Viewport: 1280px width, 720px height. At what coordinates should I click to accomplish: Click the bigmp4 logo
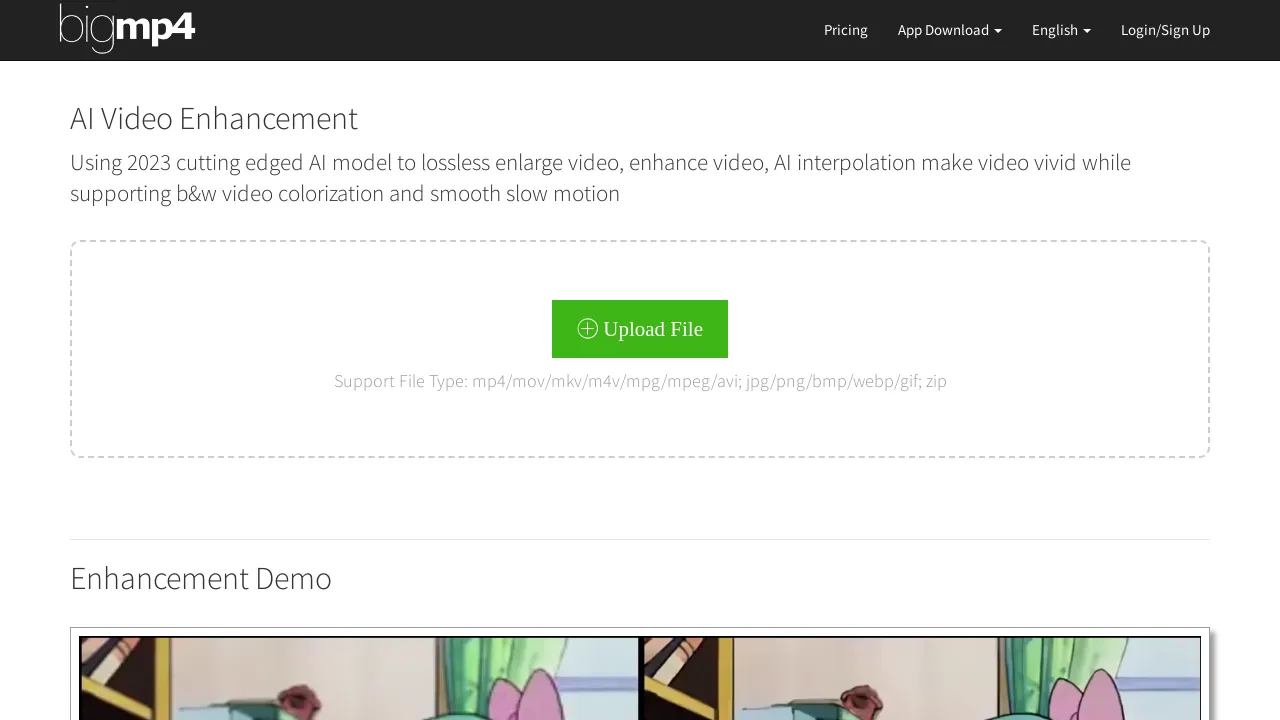127,28
